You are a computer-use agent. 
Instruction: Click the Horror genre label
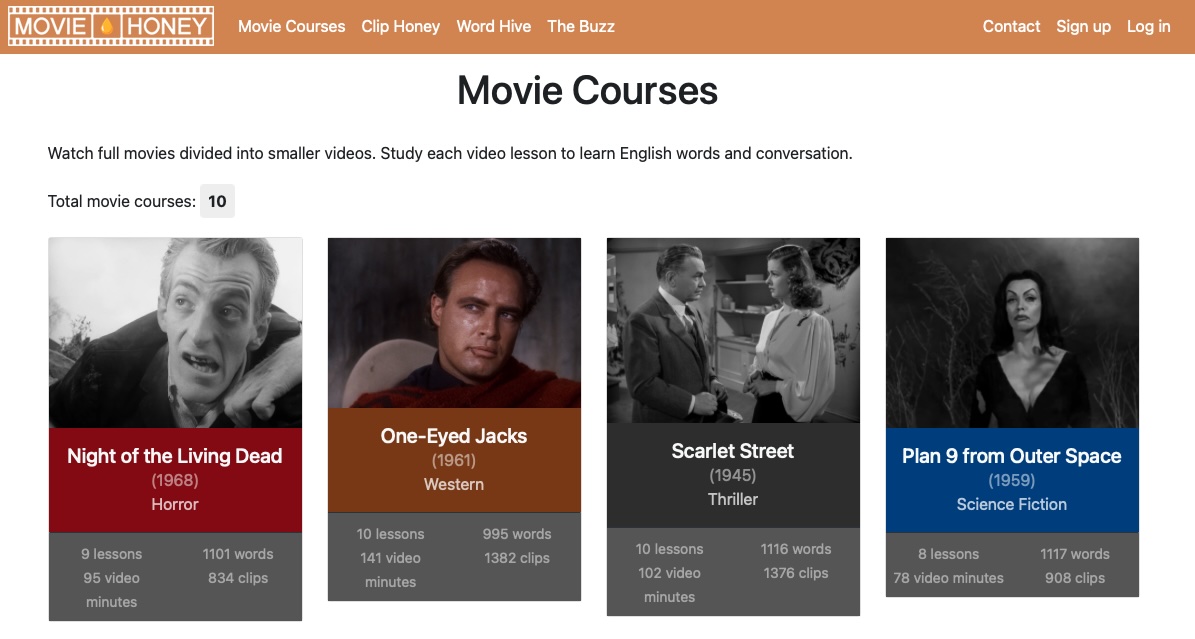(174, 504)
